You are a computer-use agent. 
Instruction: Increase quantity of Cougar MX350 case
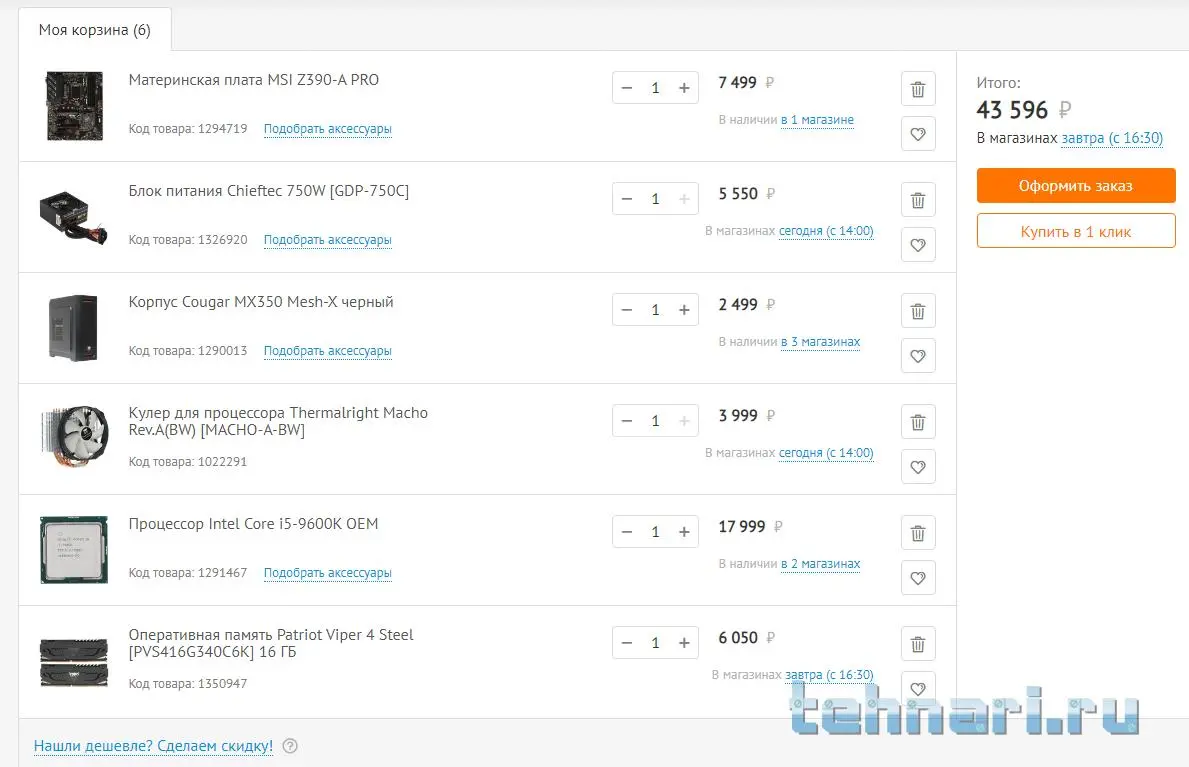pos(684,310)
